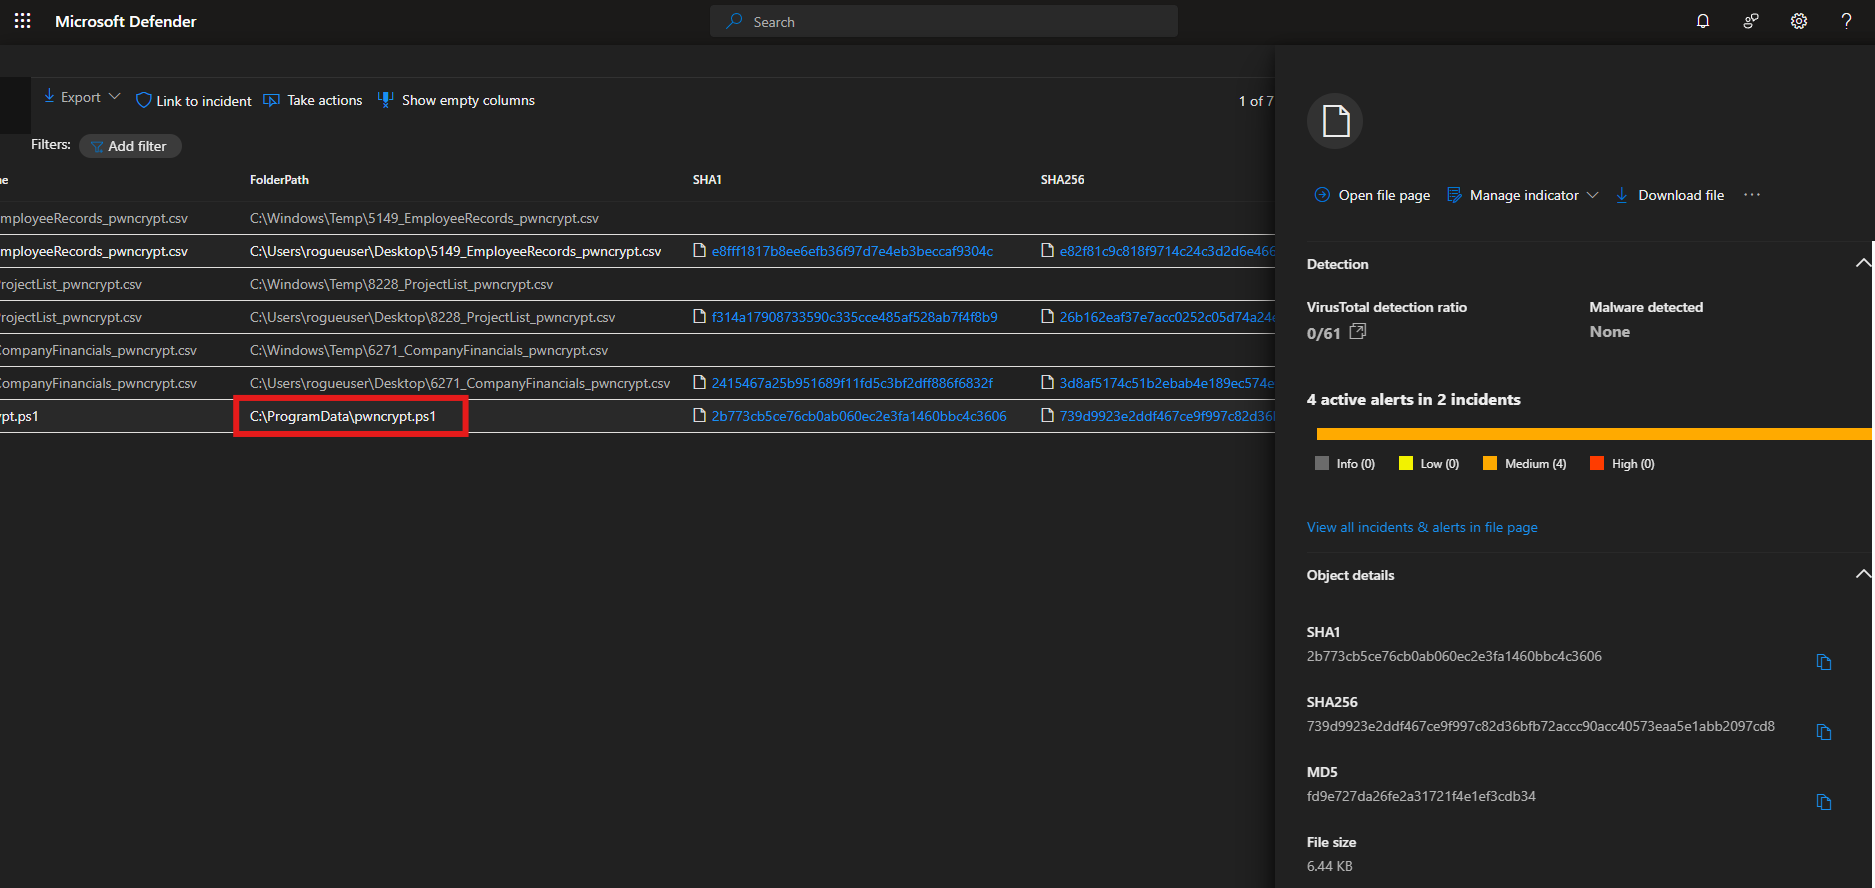Open SHA256 link starting with e82f81c9c818f9714

1167,251
